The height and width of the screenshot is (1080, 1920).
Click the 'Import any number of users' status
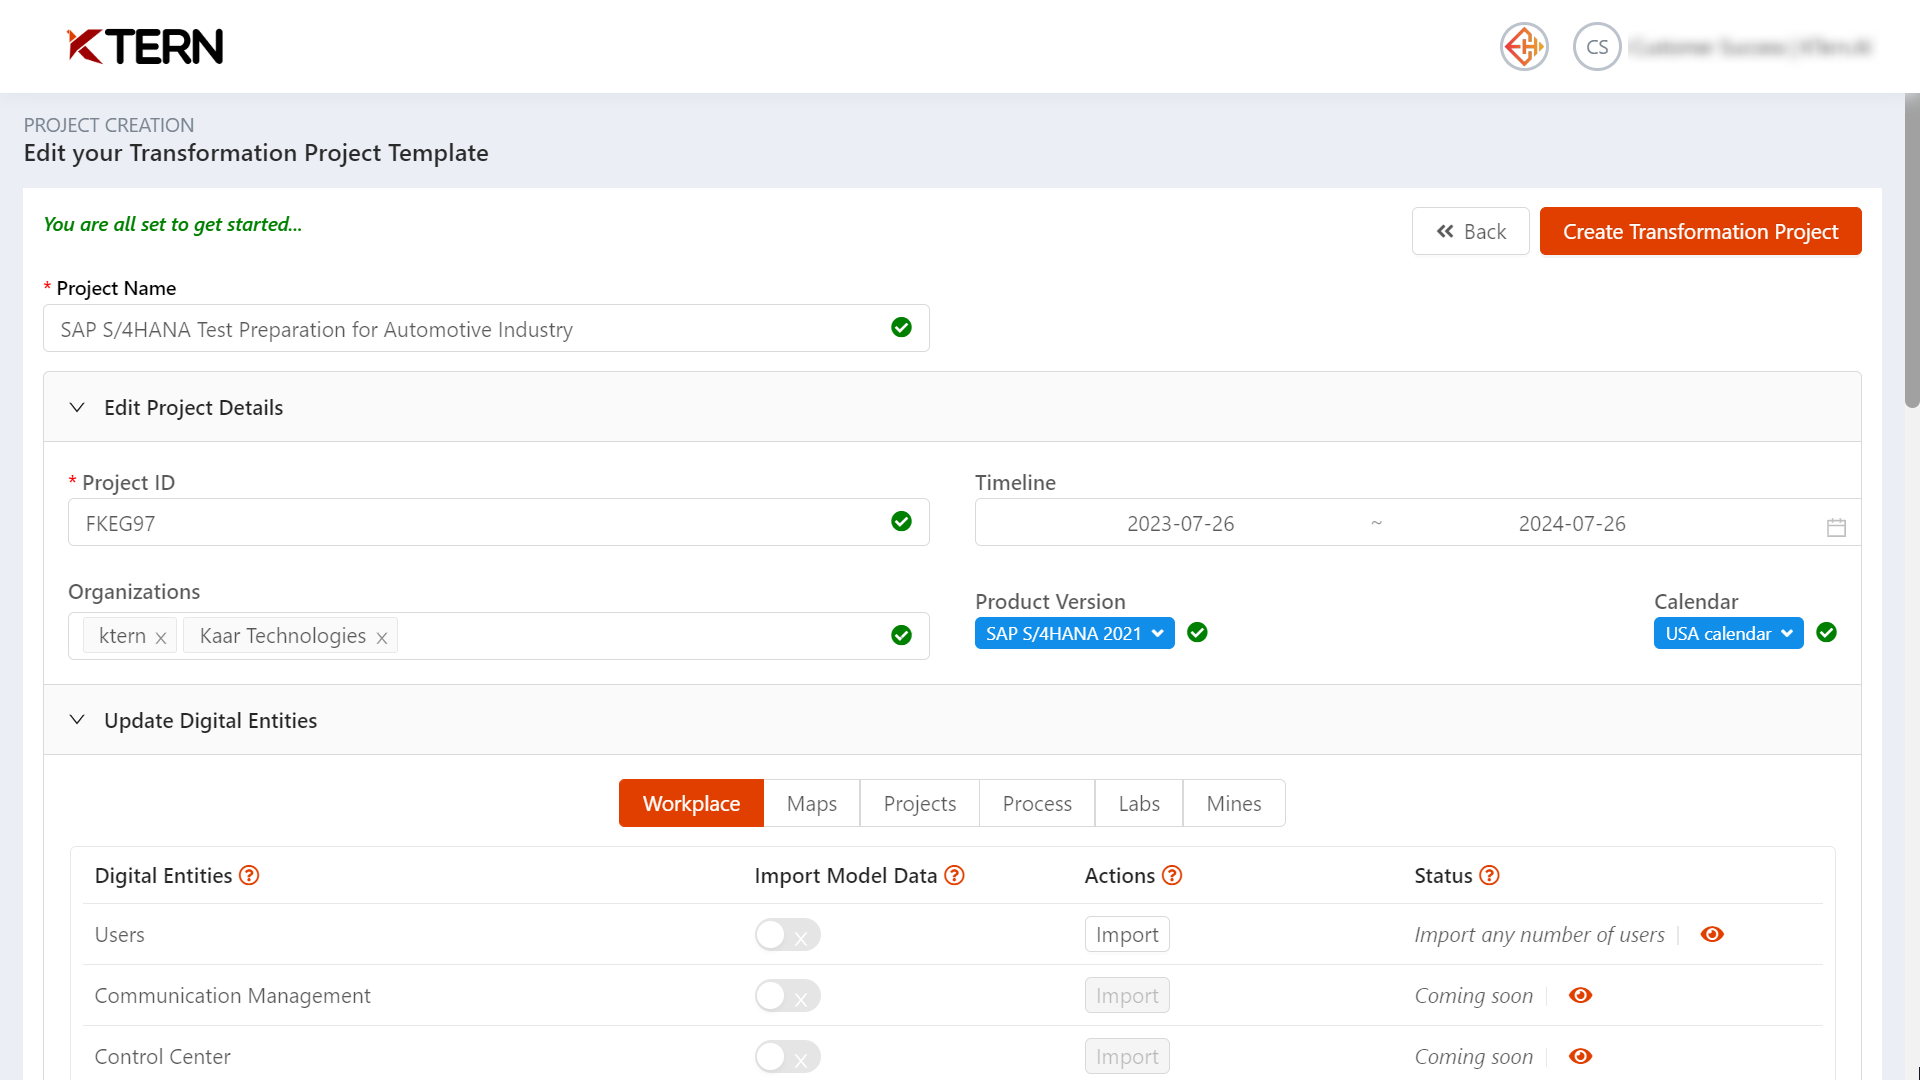coord(1539,934)
